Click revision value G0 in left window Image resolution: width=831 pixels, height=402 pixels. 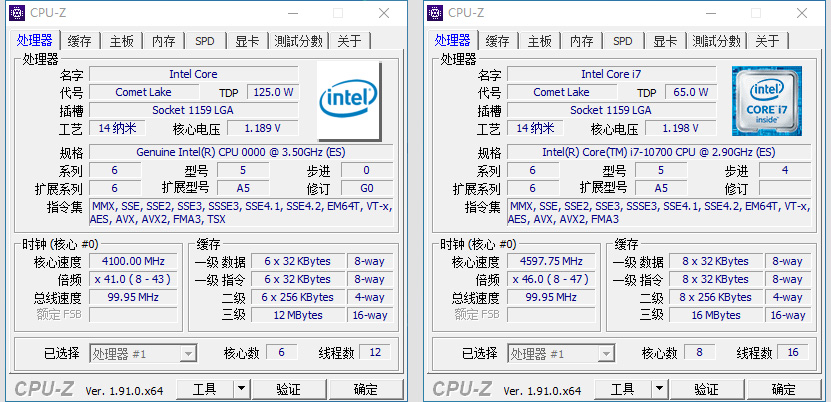click(367, 188)
